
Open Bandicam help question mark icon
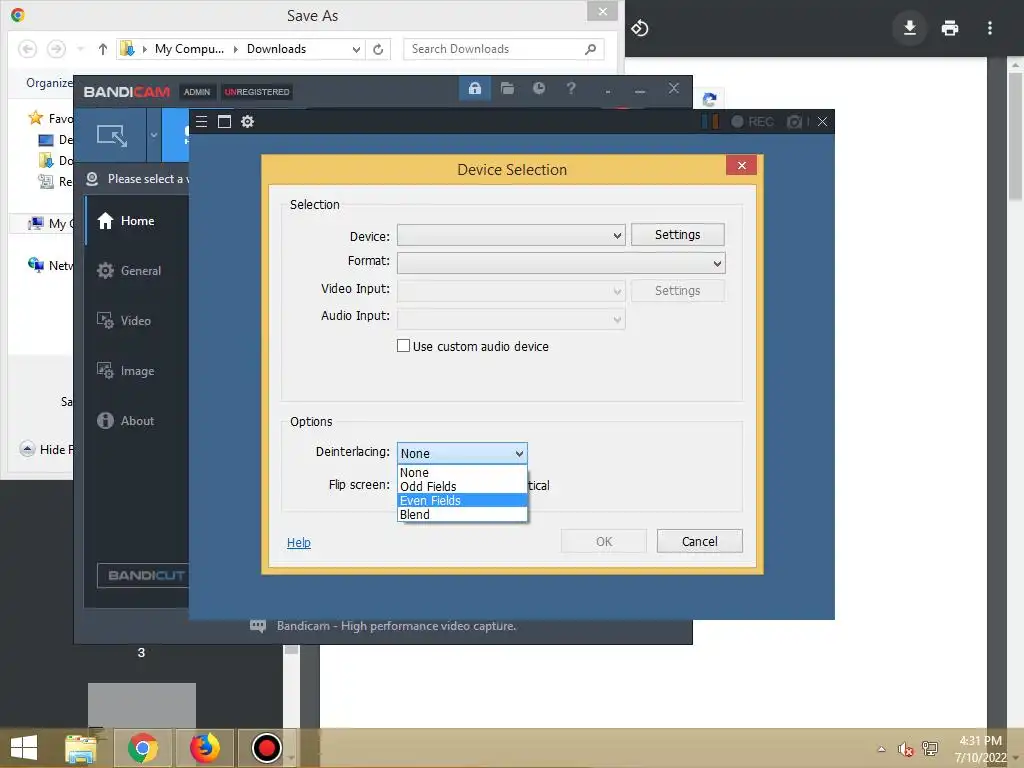[571, 88]
